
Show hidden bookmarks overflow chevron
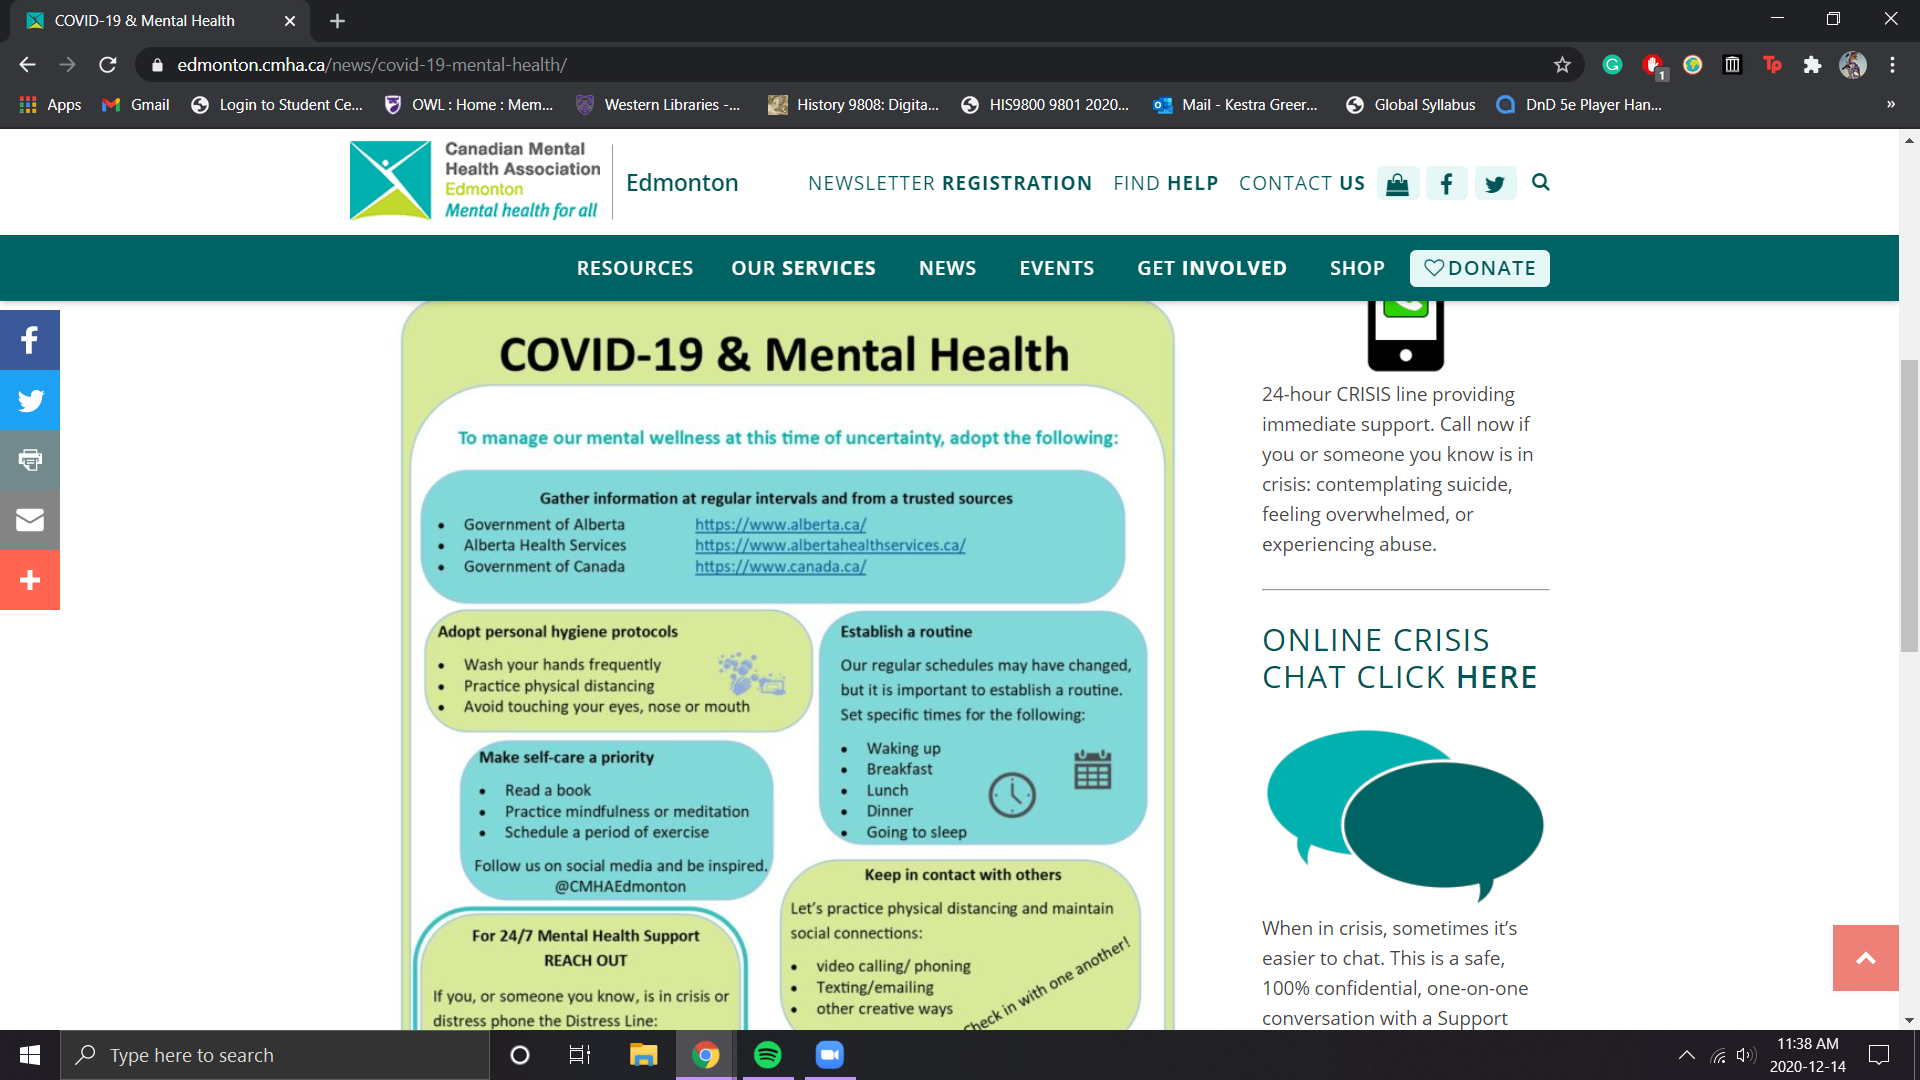[x=1890, y=104]
